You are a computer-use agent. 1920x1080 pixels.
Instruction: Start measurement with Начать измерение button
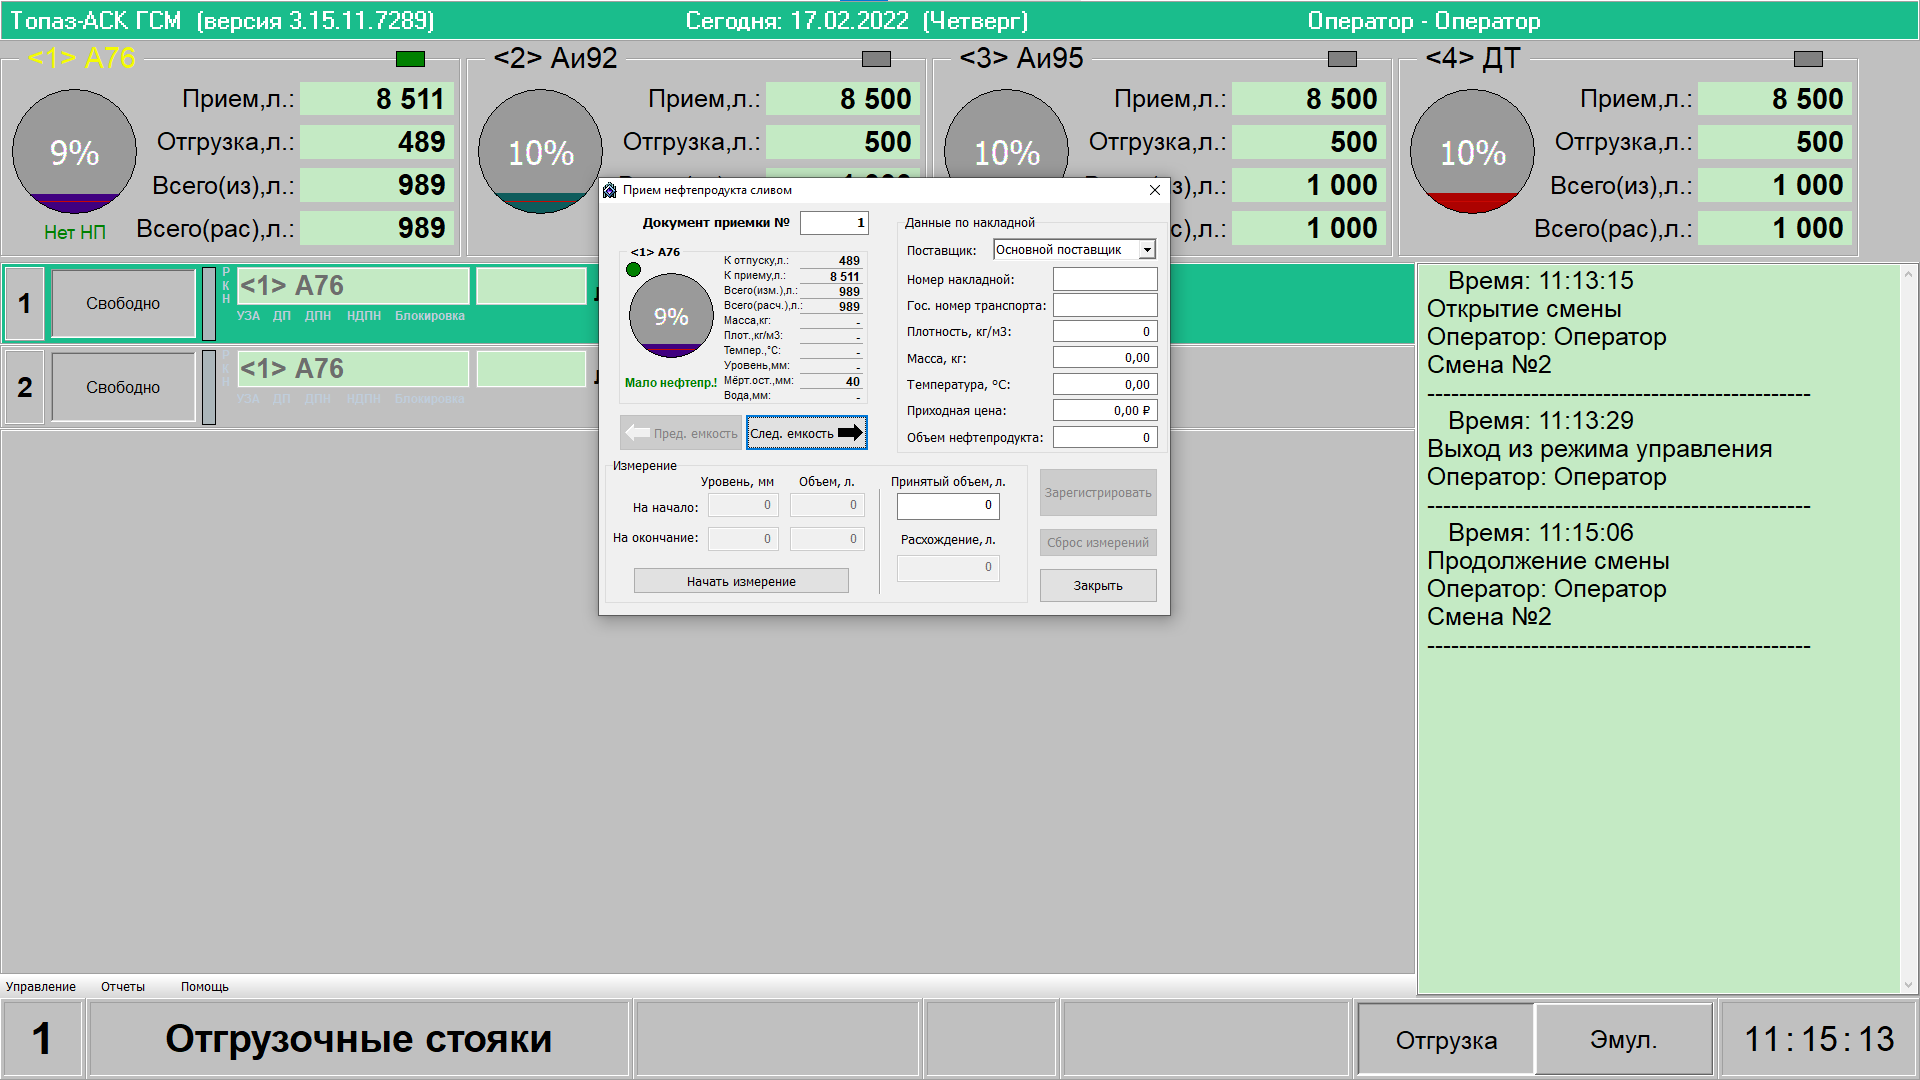click(741, 581)
